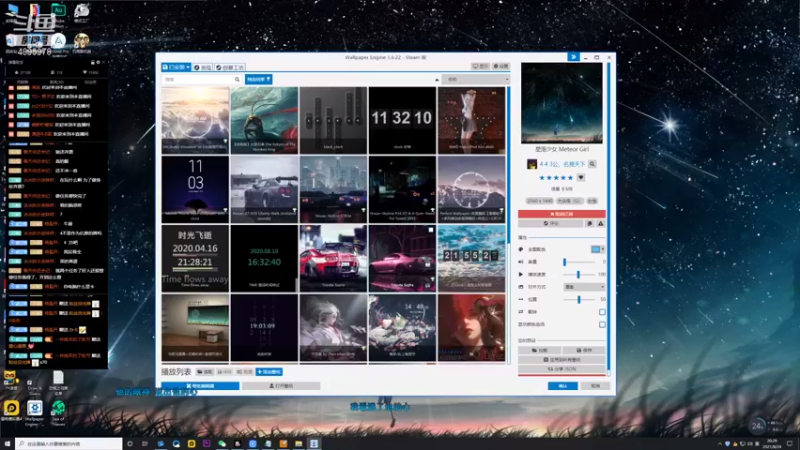Viewport: 800px width, 450px height.
Task: Open Windows Start button
Action: 7,444
